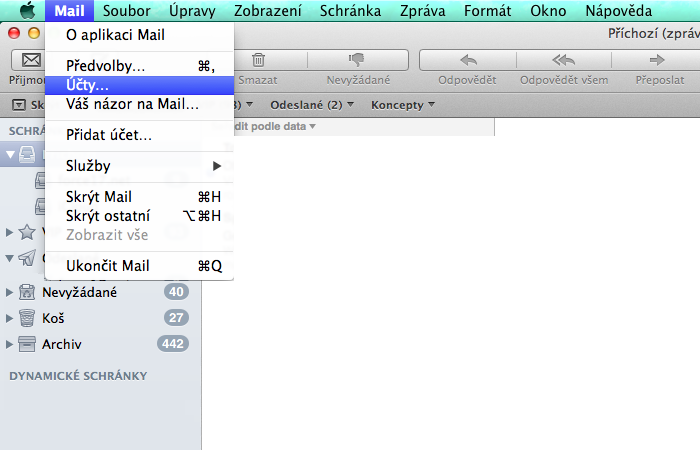Click the Příchozí window title

(x=654, y=33)
